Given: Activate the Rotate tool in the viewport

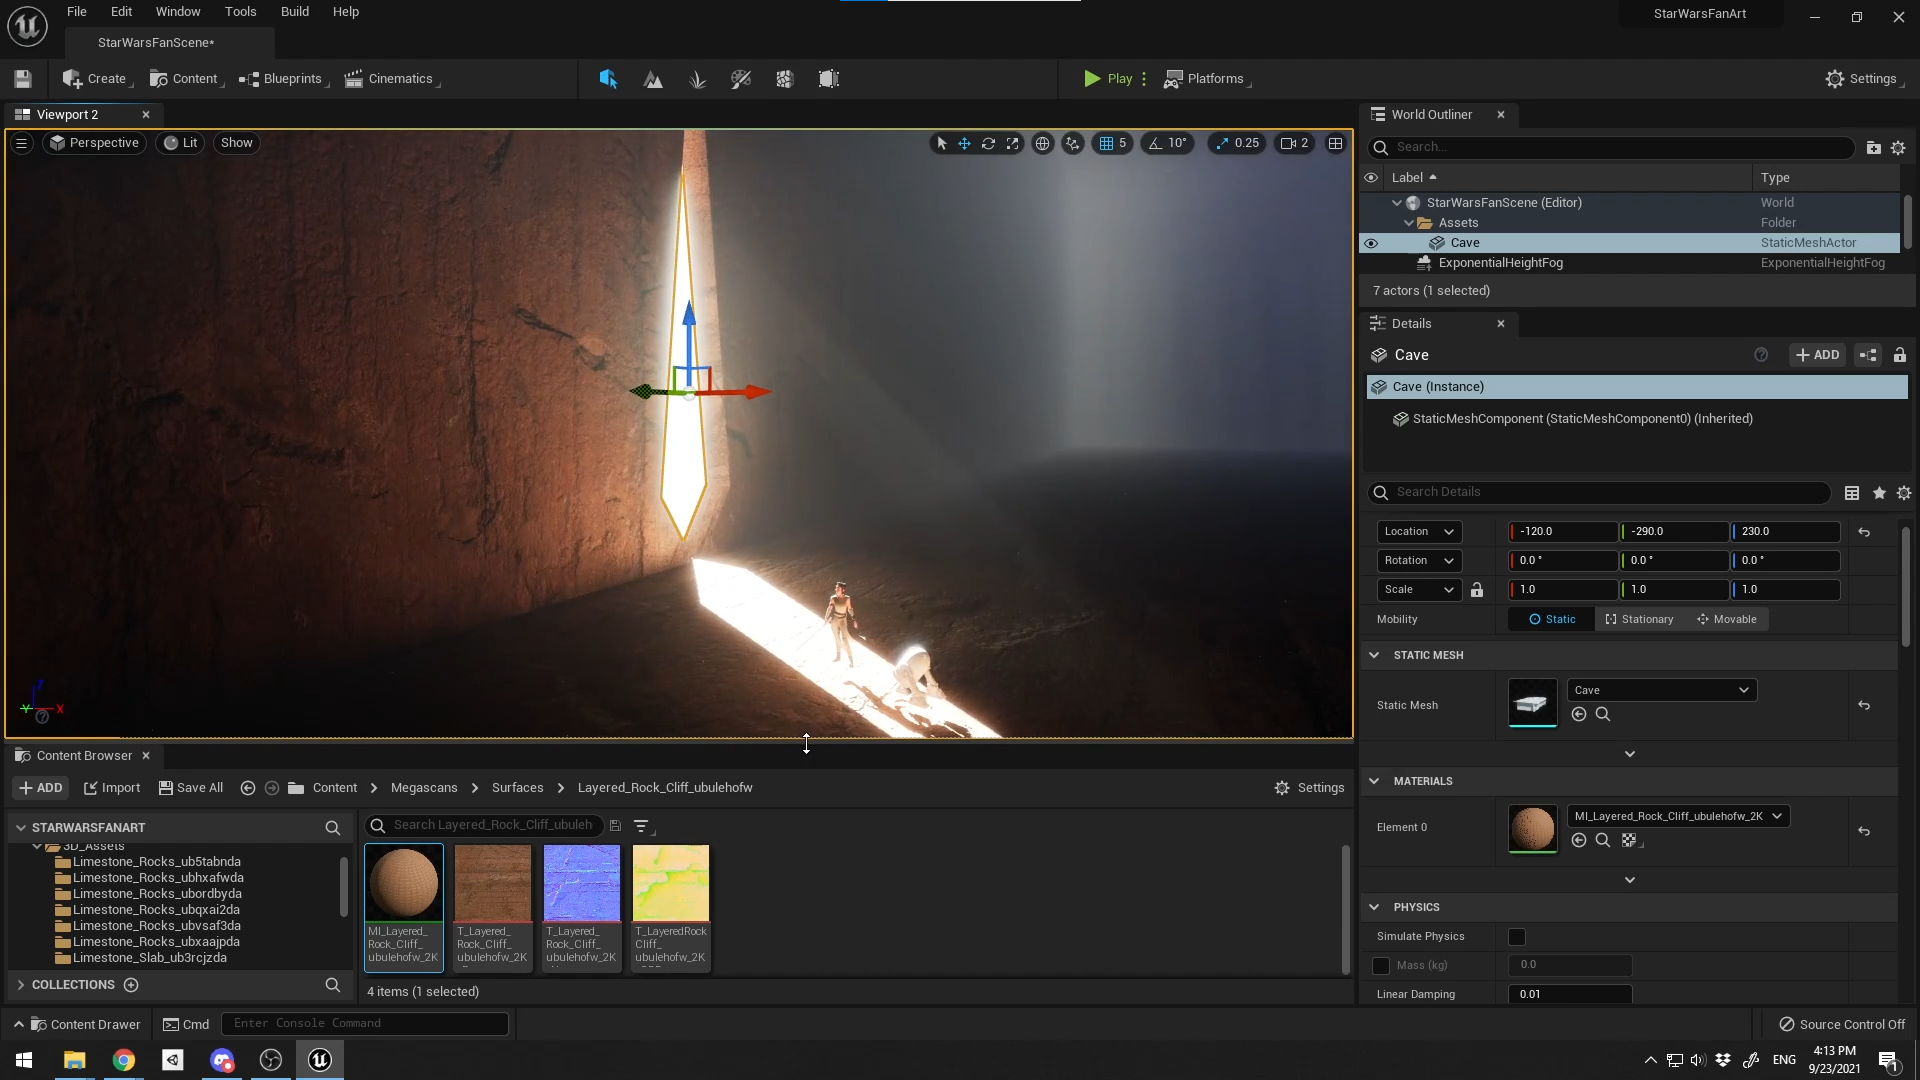Looking at the screenshot, I should 988,143.
